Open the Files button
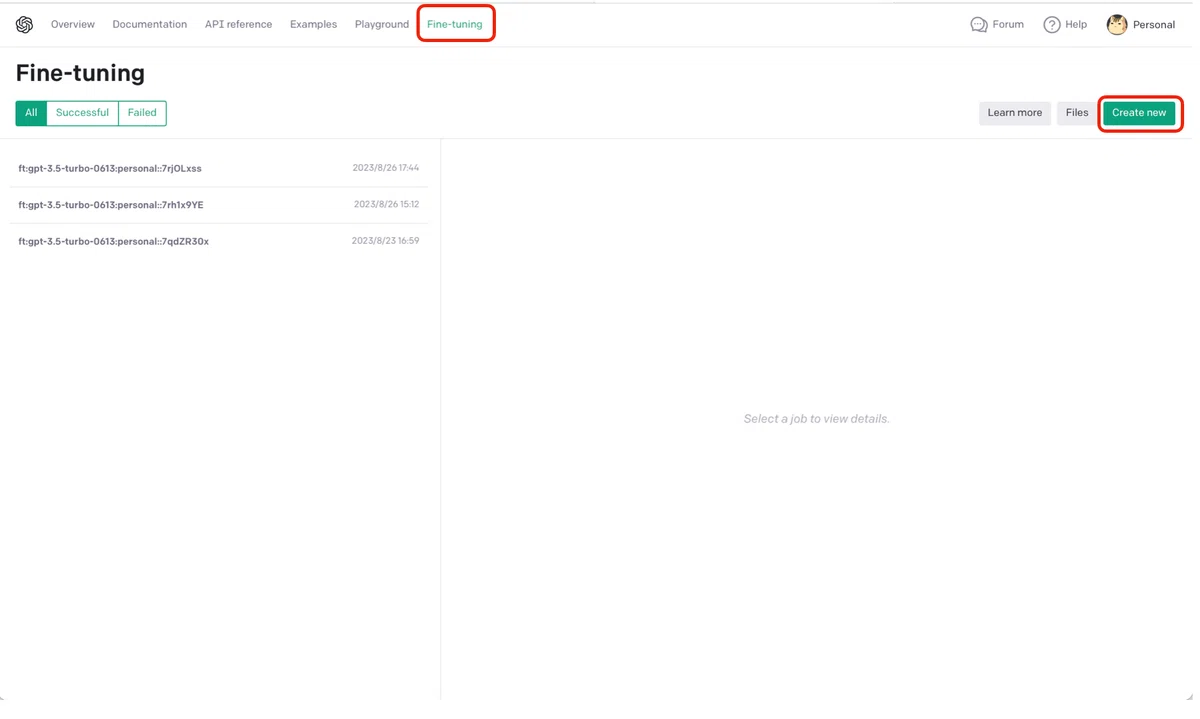This screenshot has width=1200, height=719. (x=1077, y=113)
